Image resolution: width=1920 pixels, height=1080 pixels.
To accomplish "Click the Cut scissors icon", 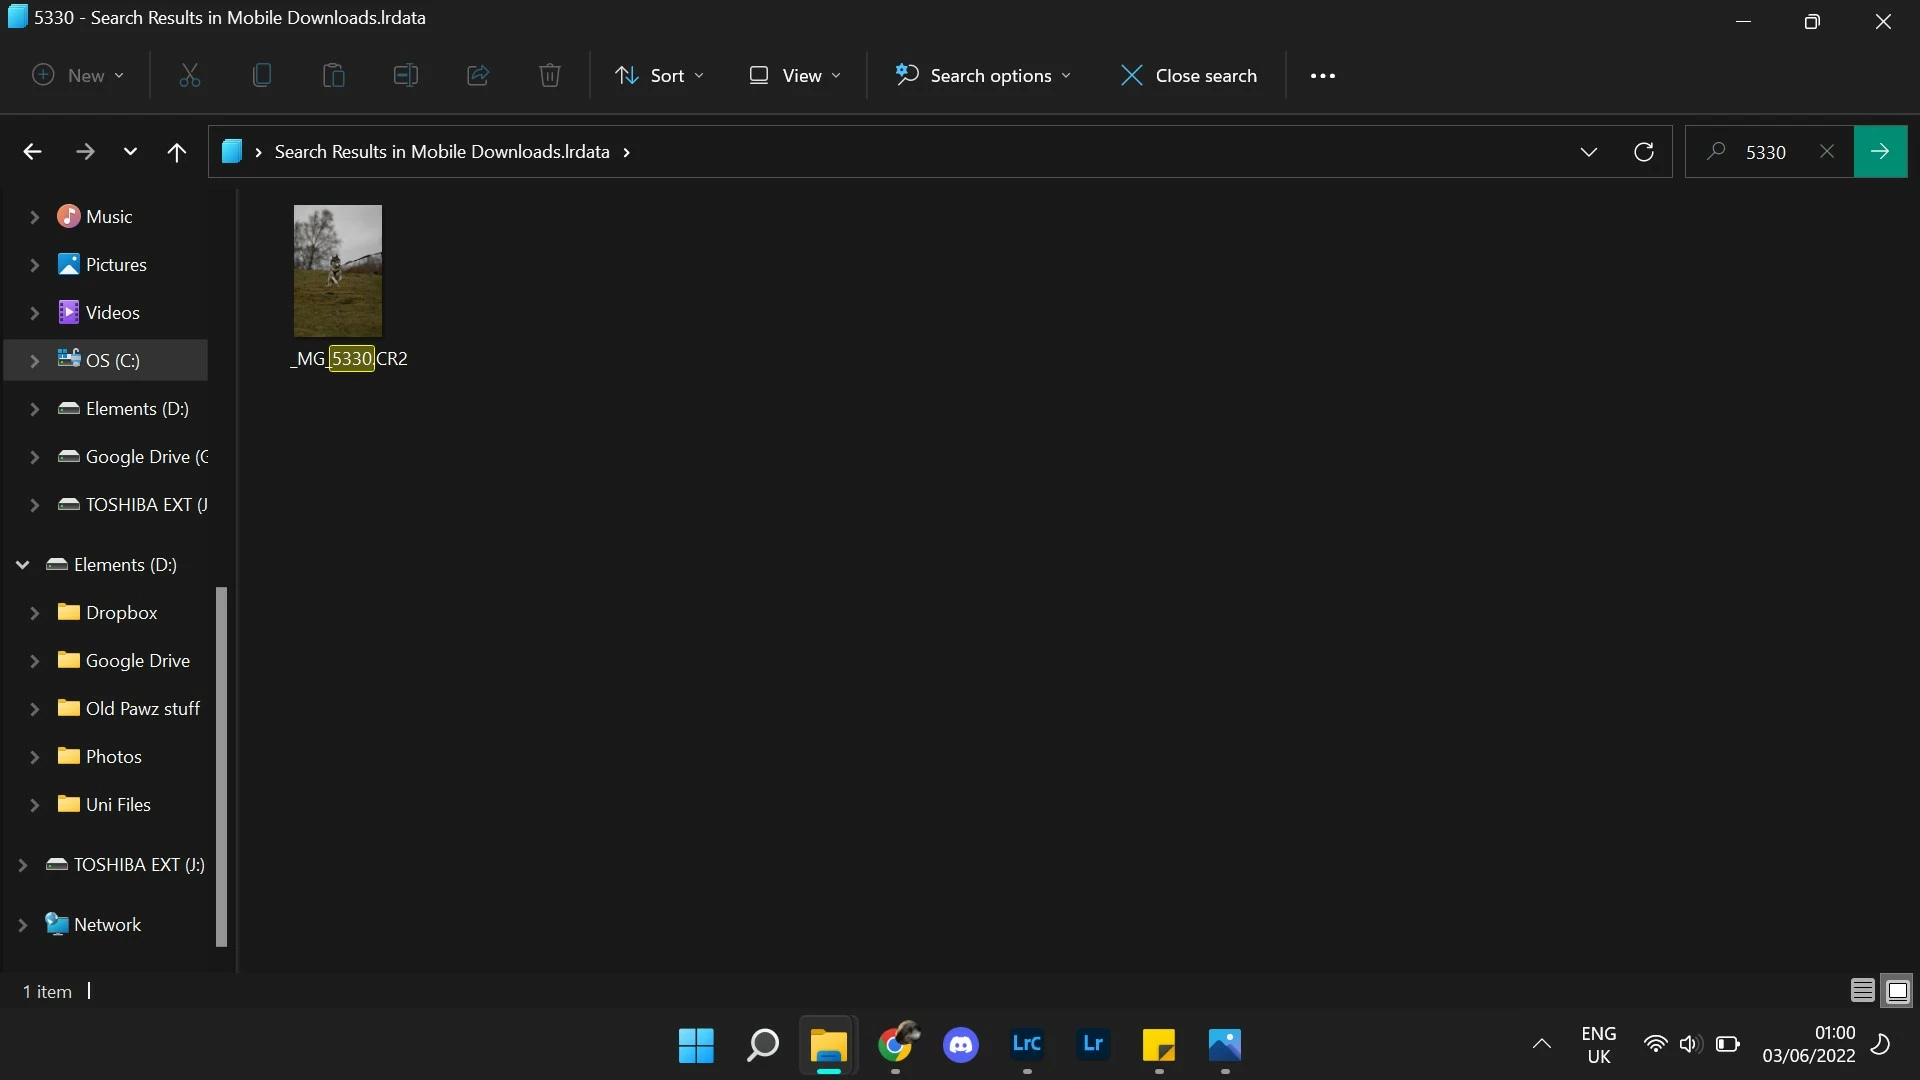I will [x=189, y=76].
